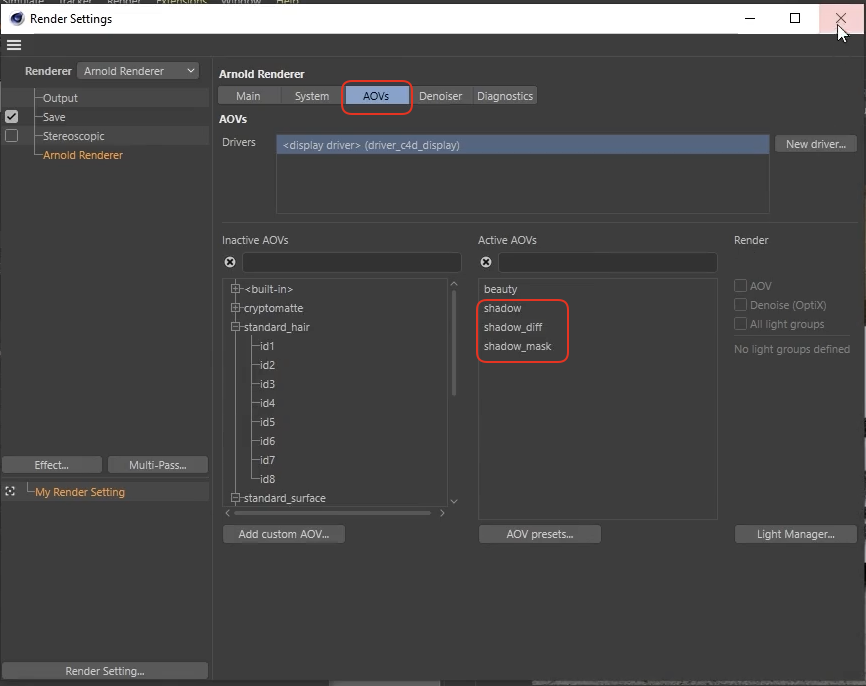Click the Effect... button
Image resolution: width=866 pixels, height=686 pixels.
click(x=52, y=465)
